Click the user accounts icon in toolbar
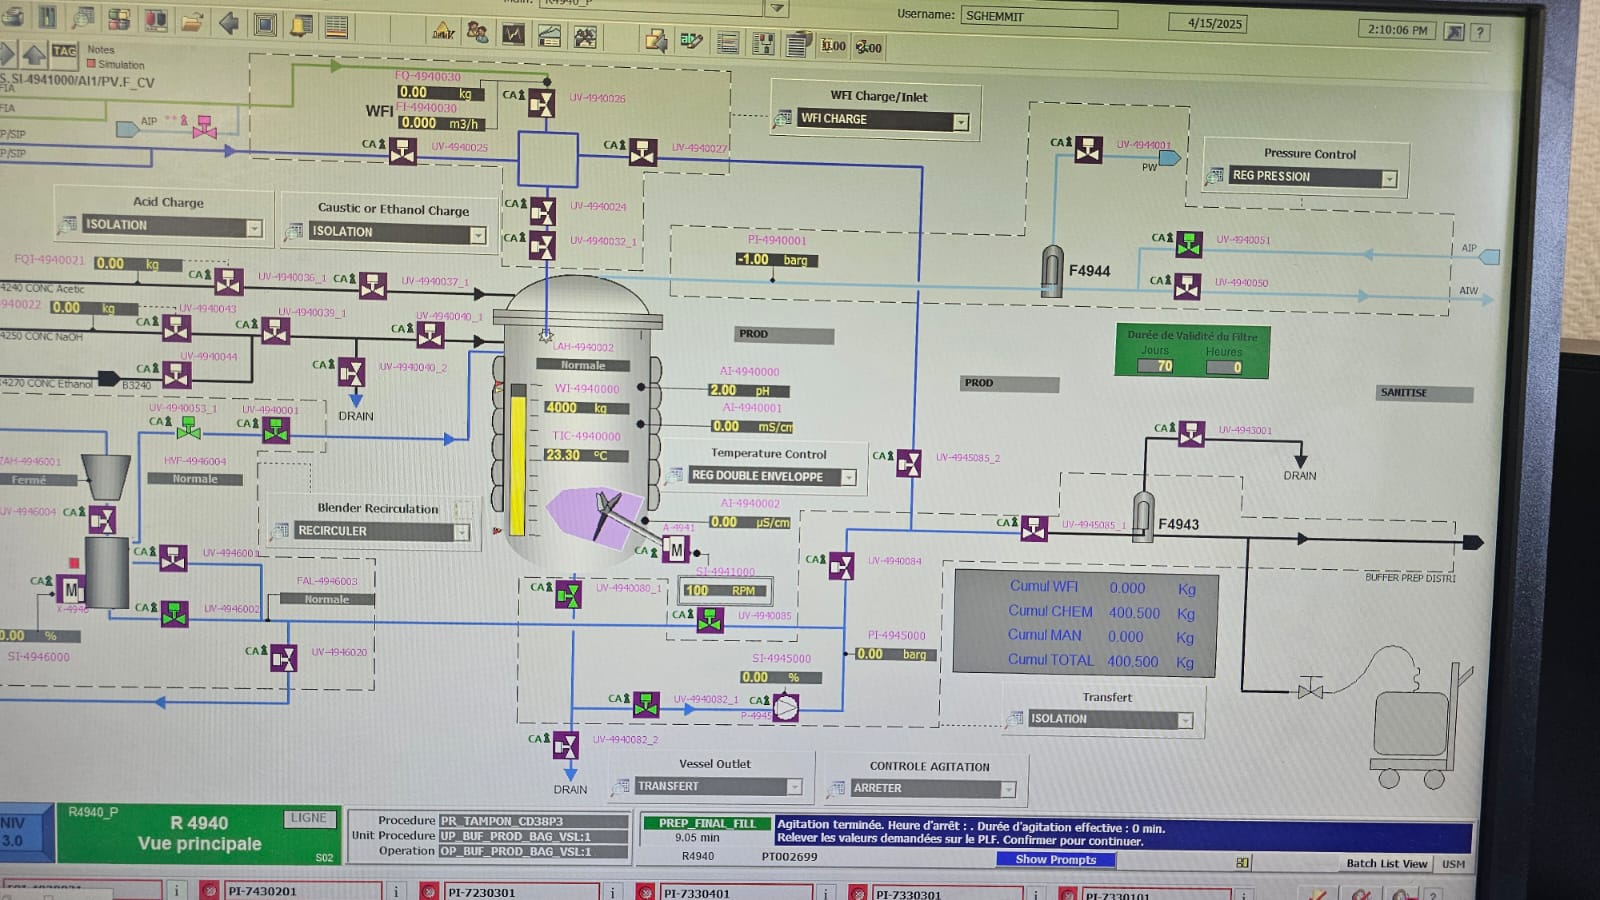Screen dimensions: 1600x900 (477, 34)
